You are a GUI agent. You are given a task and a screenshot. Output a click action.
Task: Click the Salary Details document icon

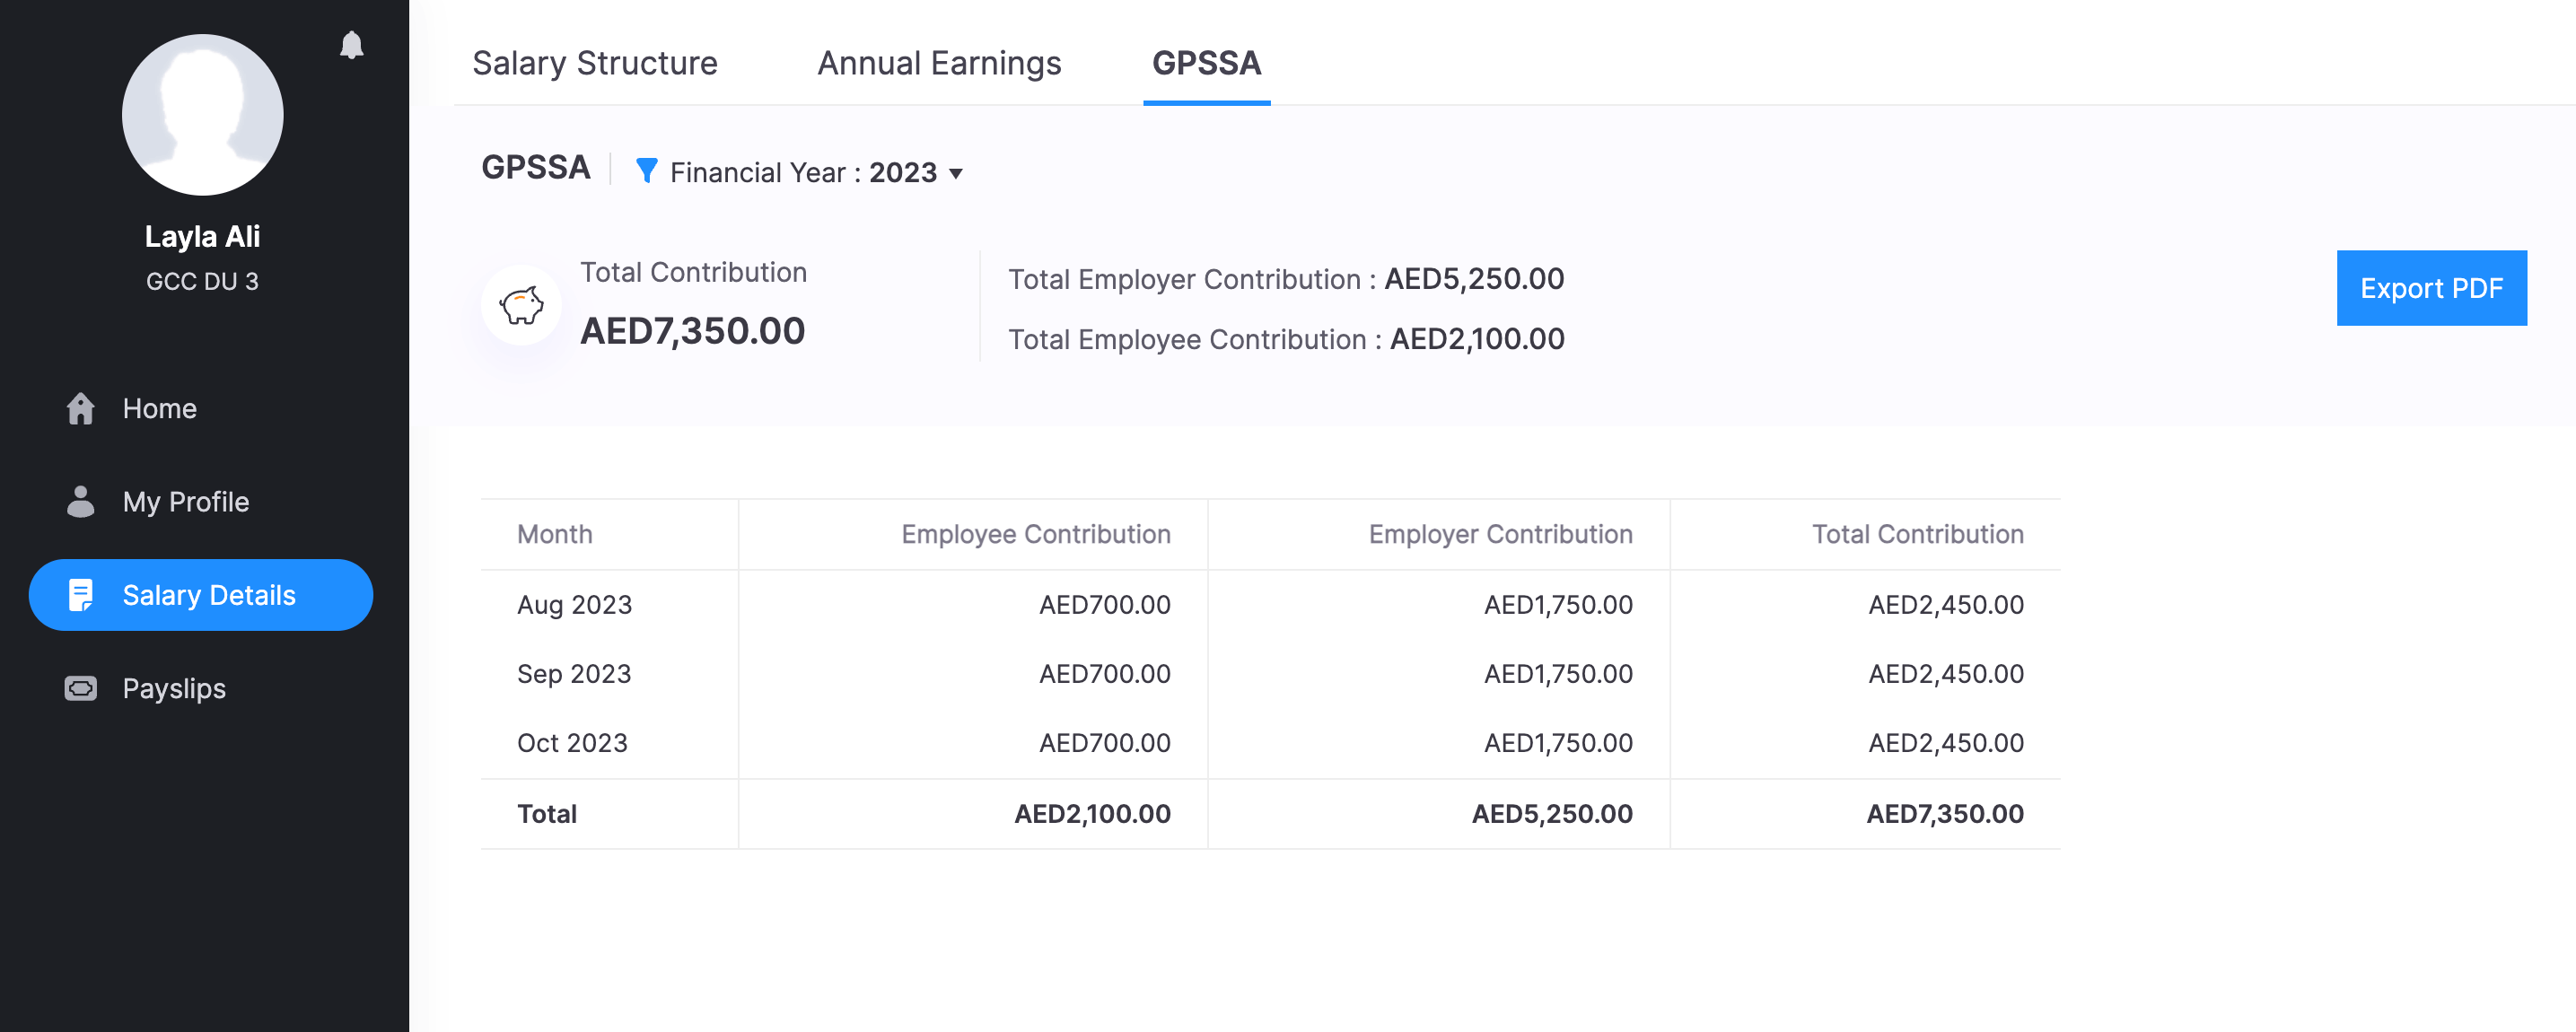click(80, 595)
